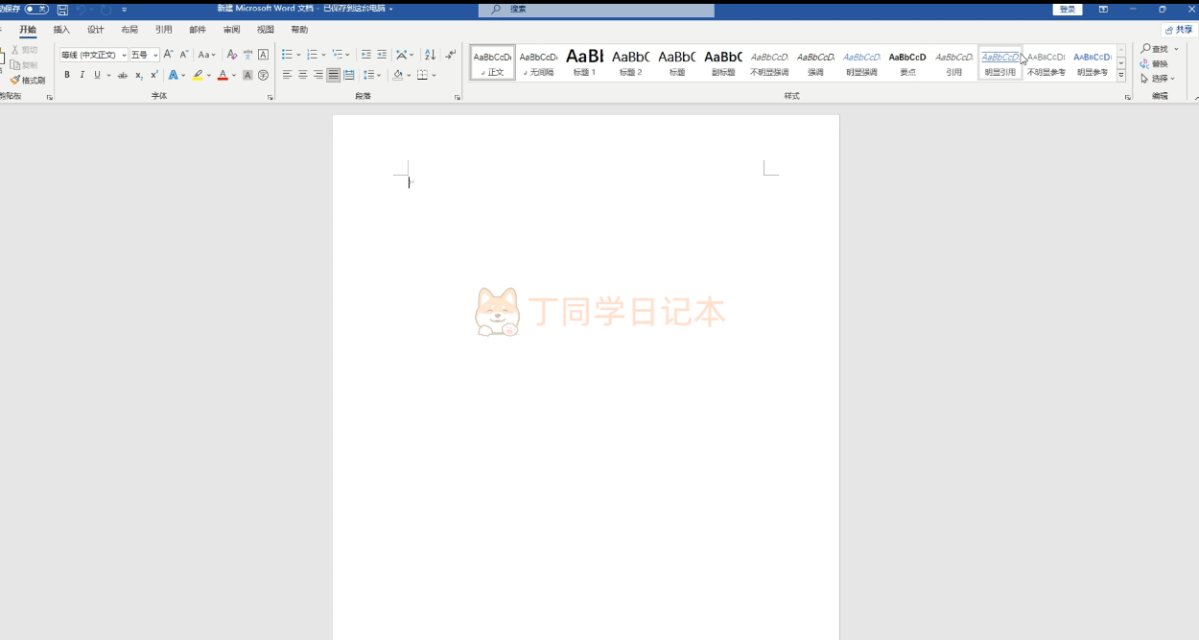Image resolution: width=1199 pixels, height=640 pixels.
Task: Open the font name dropdown
Action: (x=124, y=55)
